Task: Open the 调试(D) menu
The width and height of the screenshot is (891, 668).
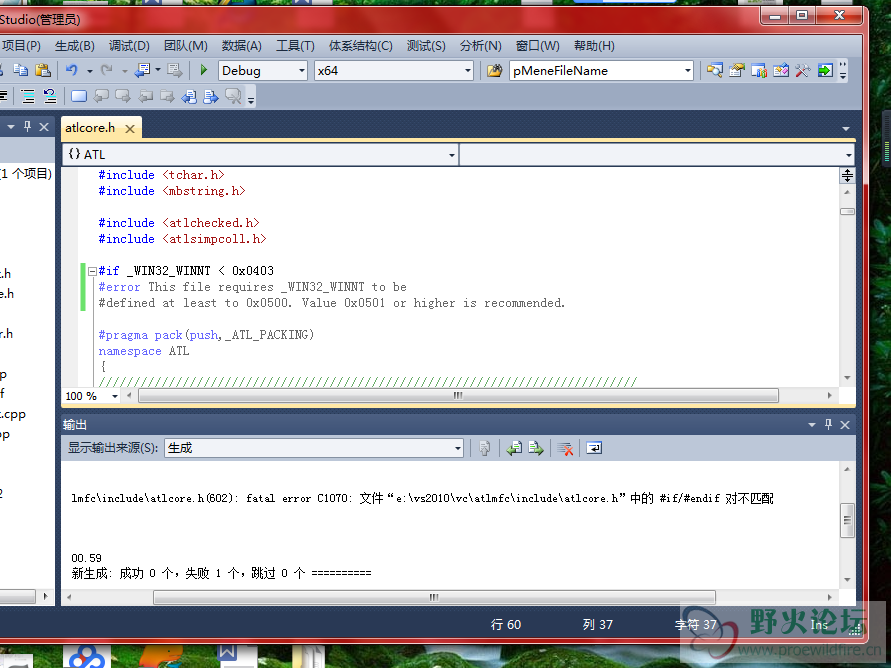Action: pyautogui.click(x=129, y=45)
